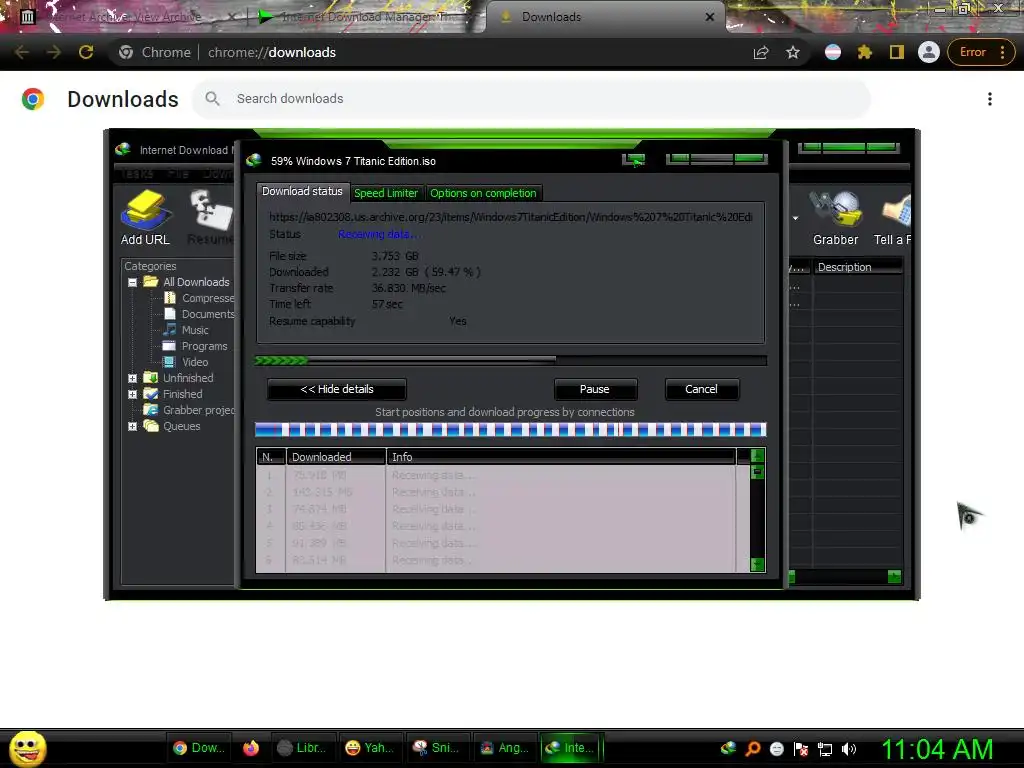Select the Grabber projects category
Screen dimensions: 1024x768
[189, 410]
